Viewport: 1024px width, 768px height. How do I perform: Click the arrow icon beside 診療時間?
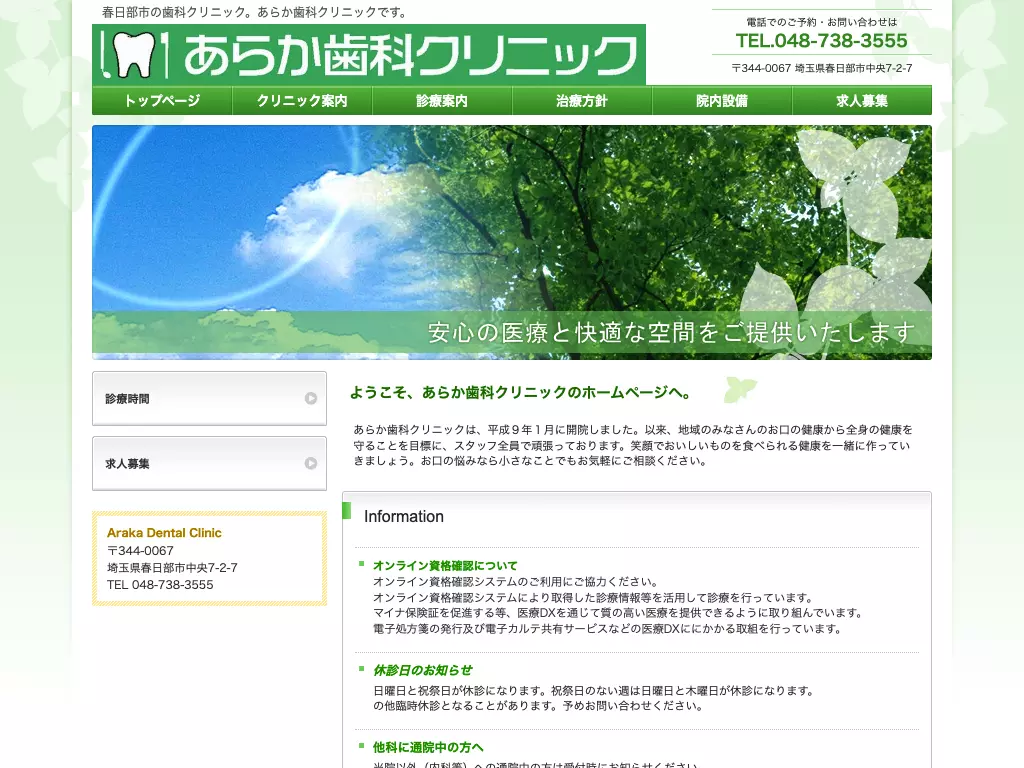coord(311,398)
